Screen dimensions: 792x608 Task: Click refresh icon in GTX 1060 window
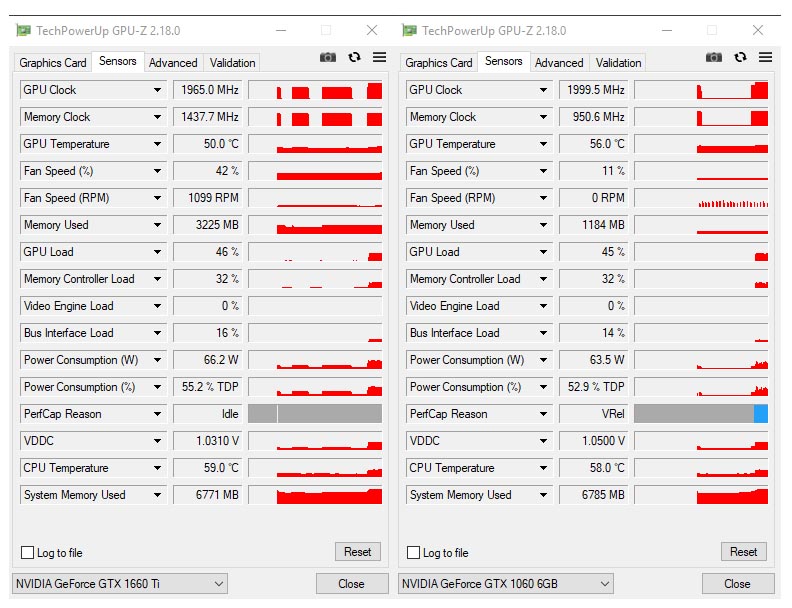(740, 57)
